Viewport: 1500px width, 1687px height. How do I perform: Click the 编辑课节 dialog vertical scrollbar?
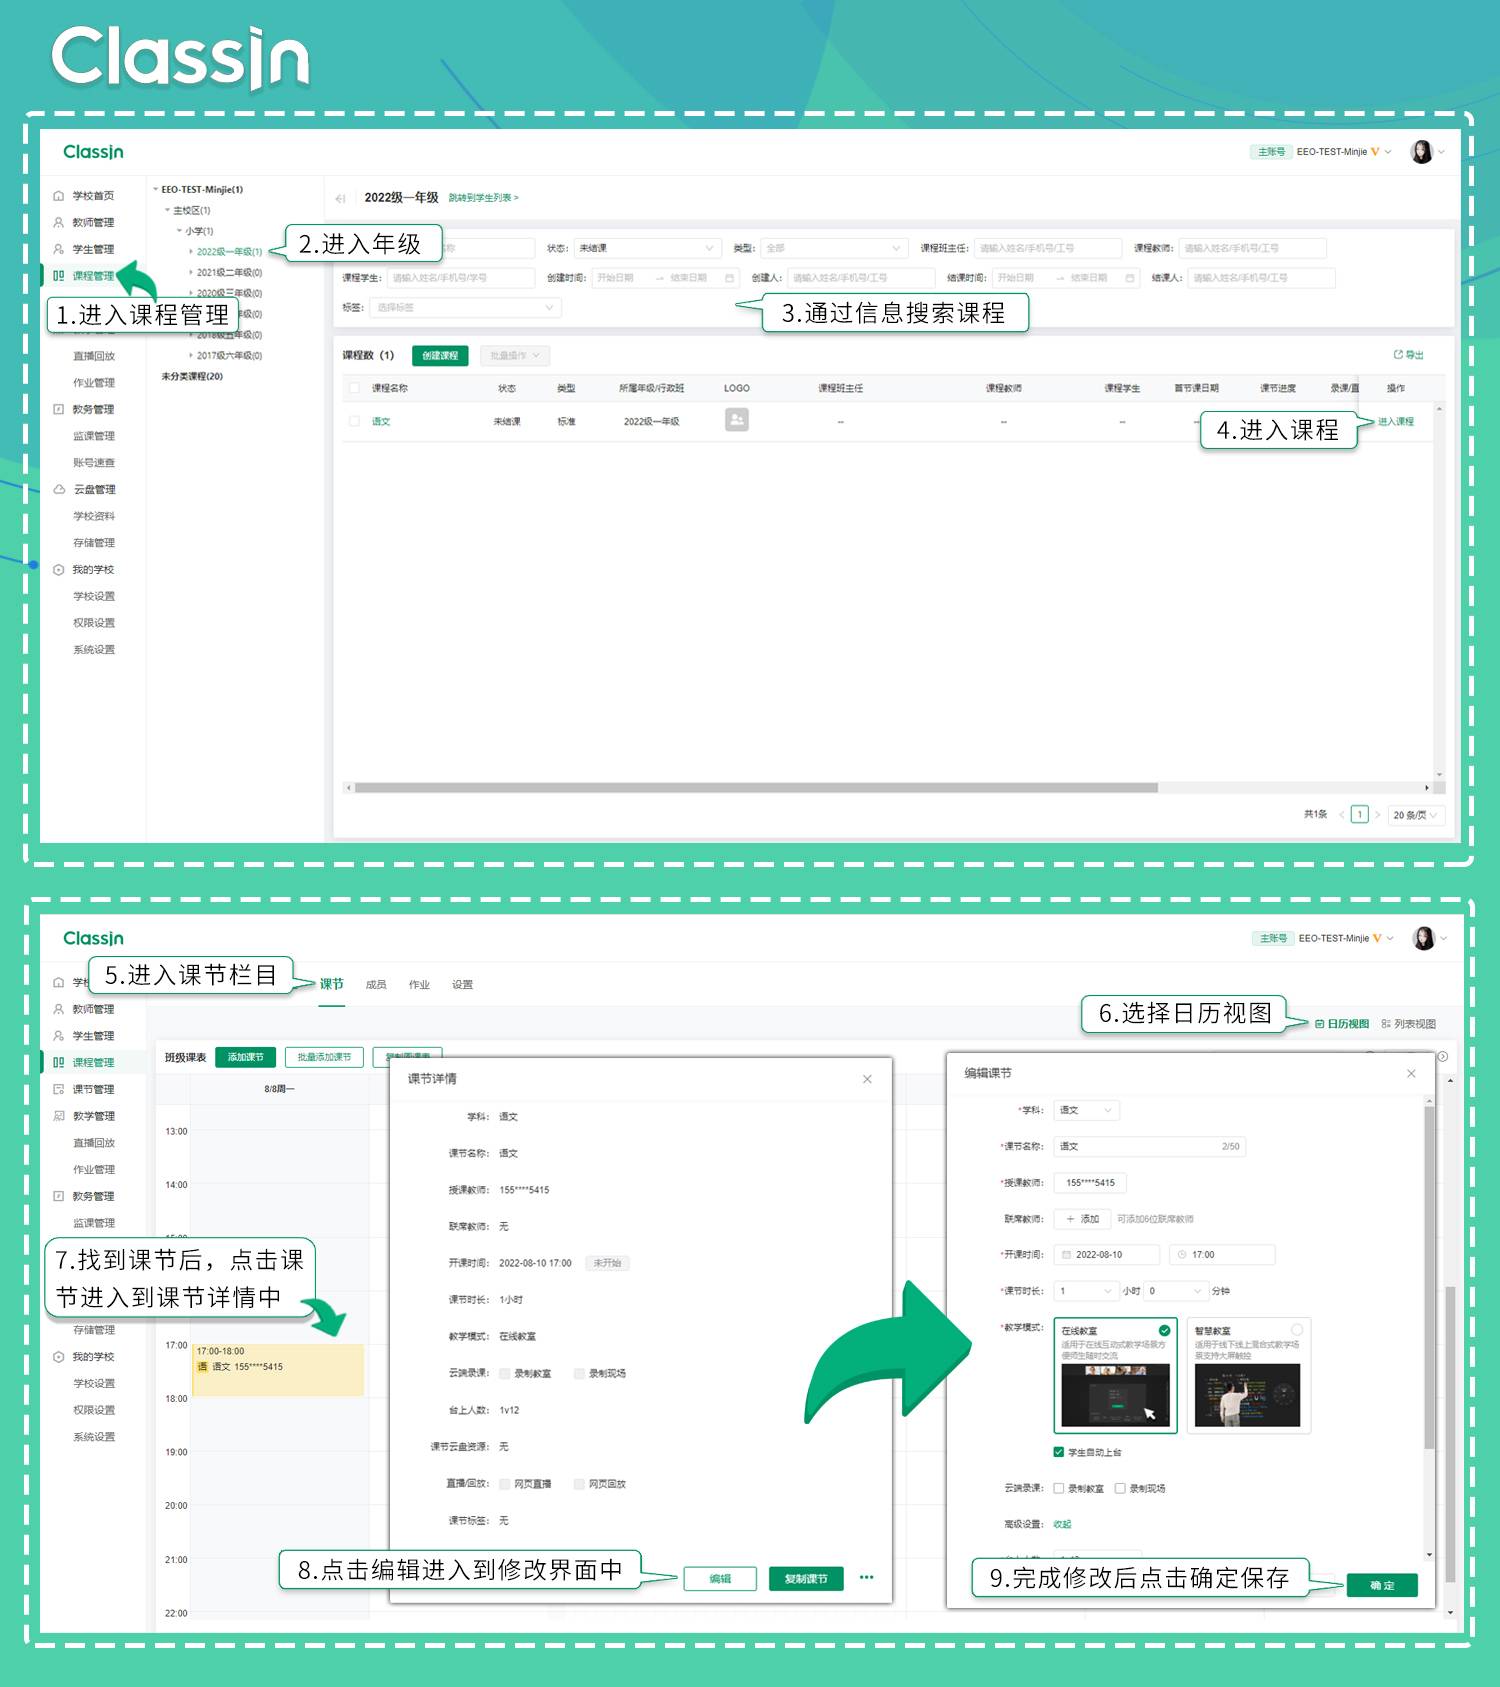point(1429,1277)
